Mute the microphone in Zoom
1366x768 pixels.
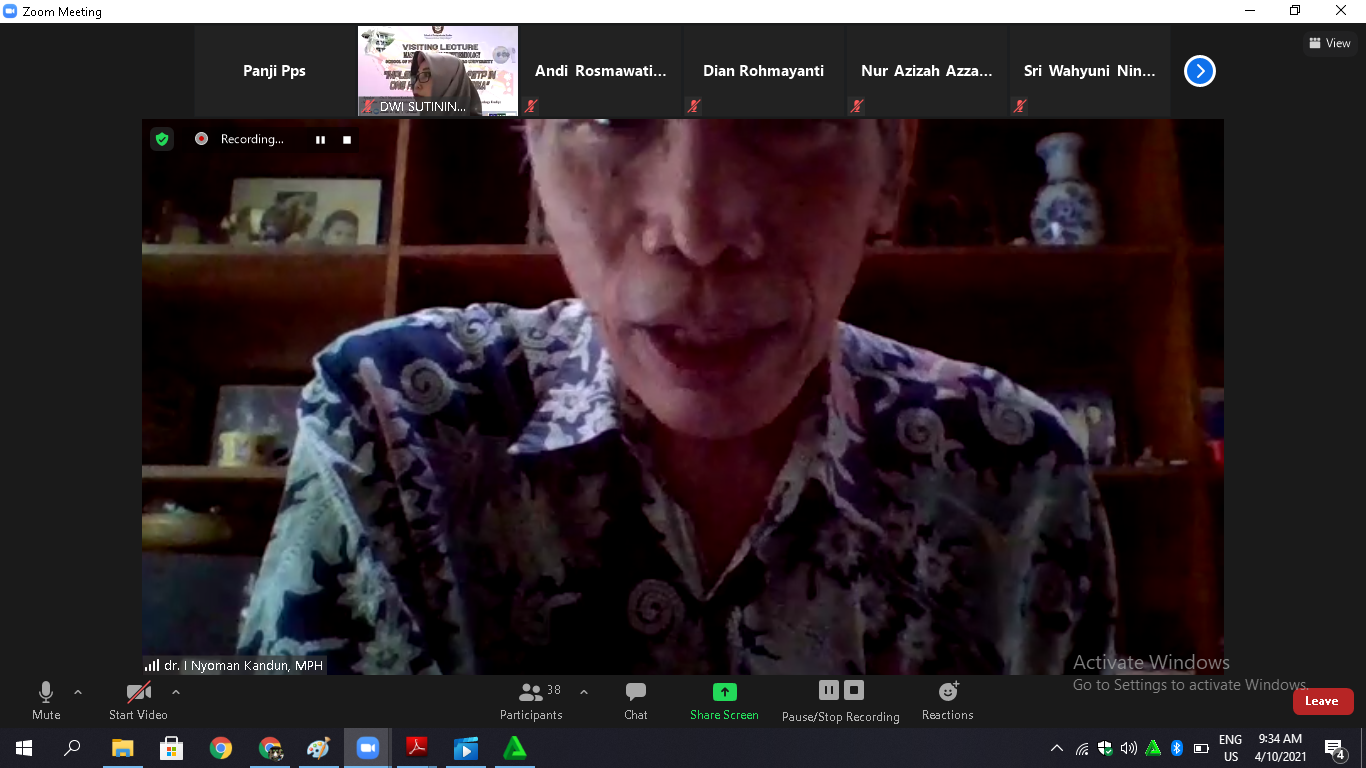coord(46,700)
